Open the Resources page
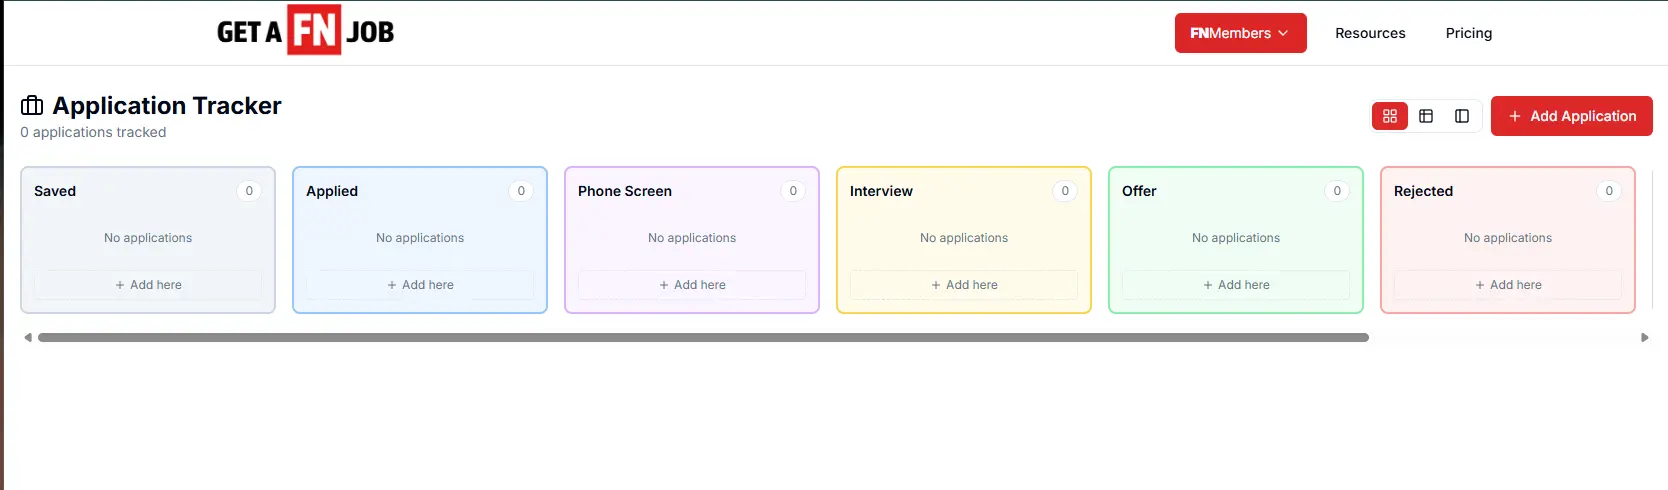This screenshot has width=1668, height=490. [x=1370, y=33]
